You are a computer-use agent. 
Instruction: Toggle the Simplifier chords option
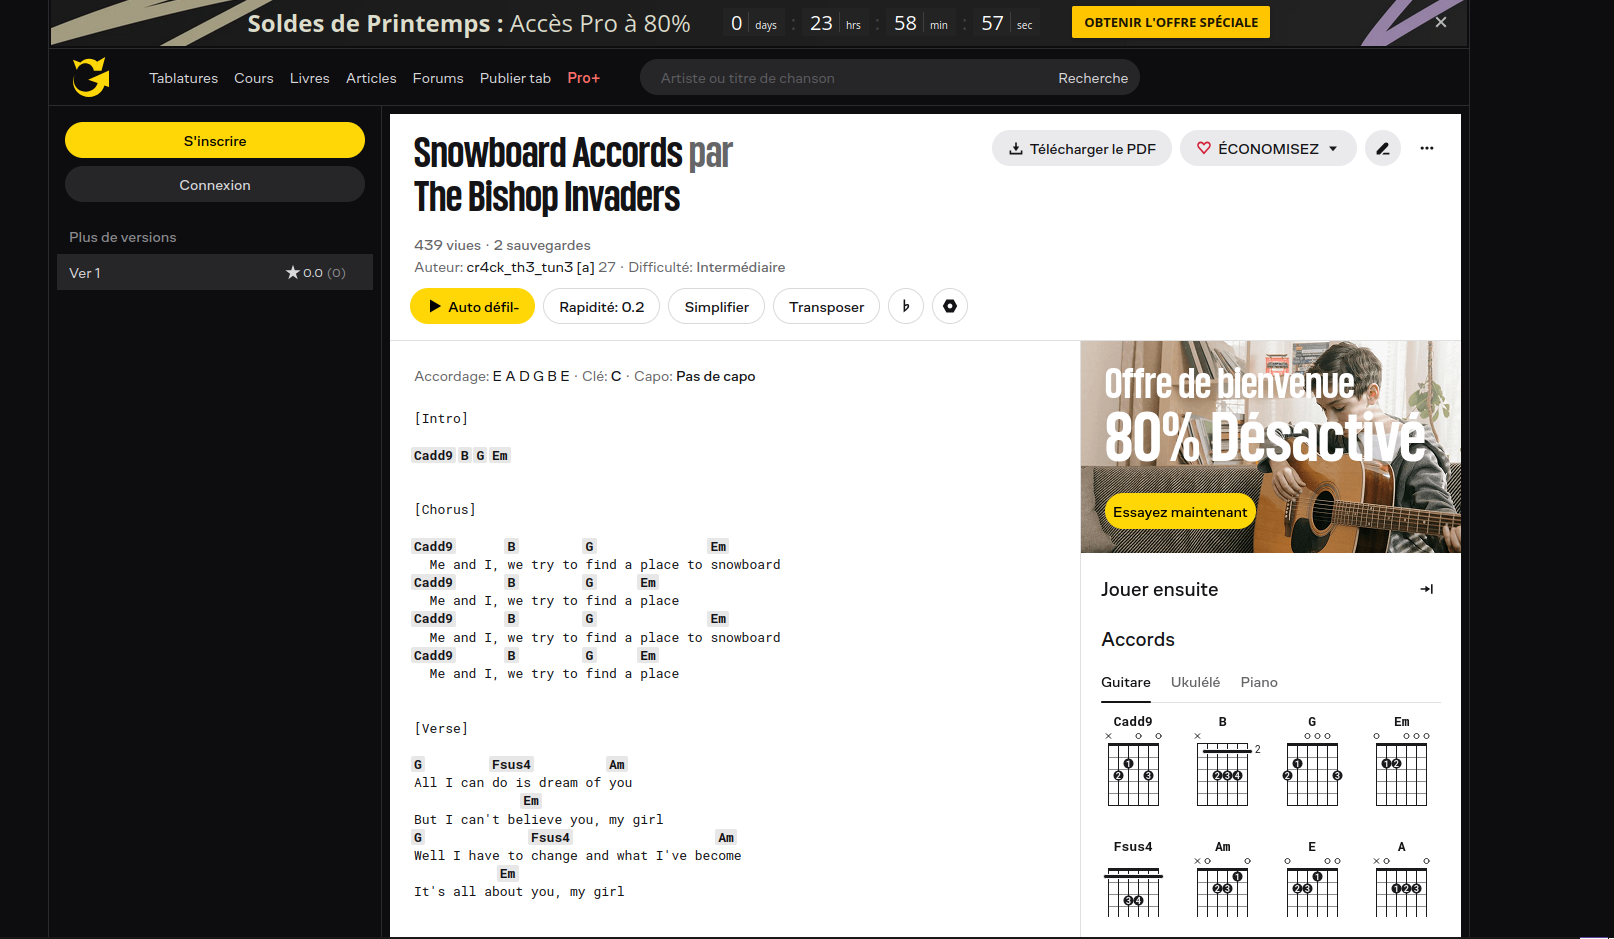pos(716,306)
